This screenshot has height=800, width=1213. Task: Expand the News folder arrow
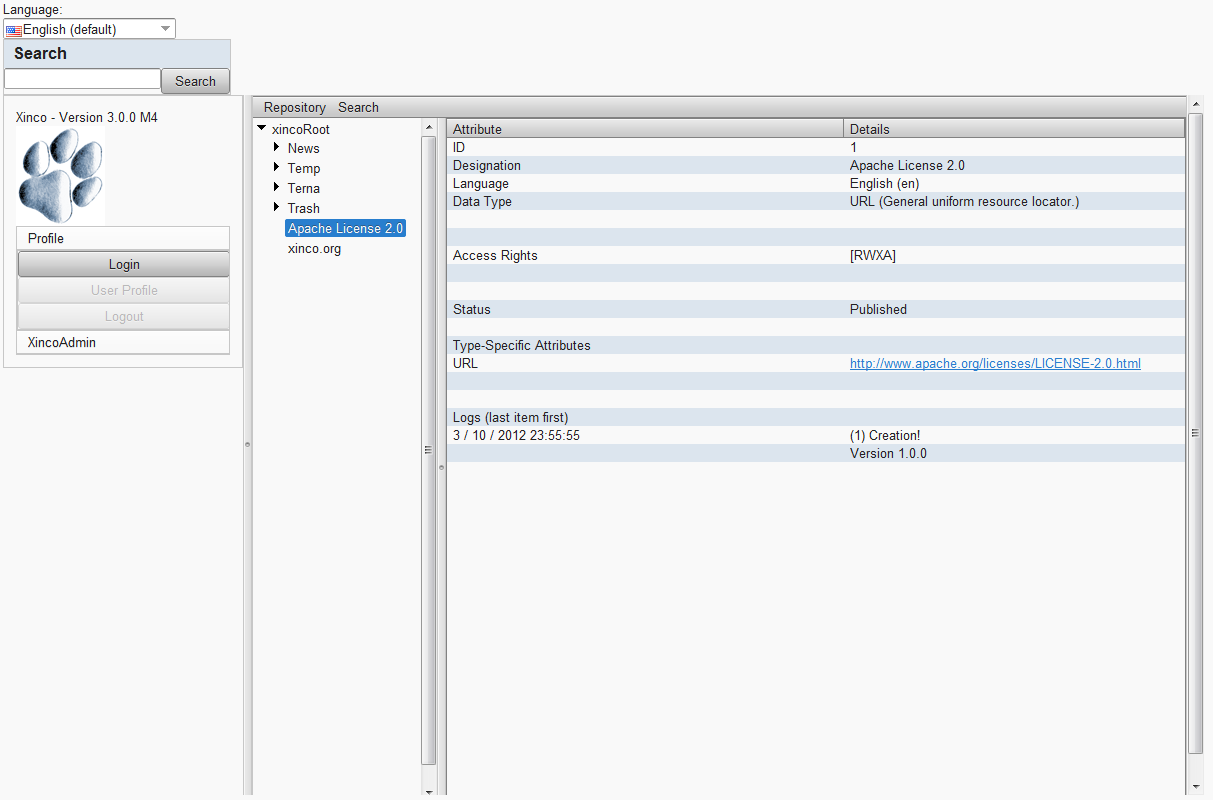pyautogui.click(x=277, y=148)
